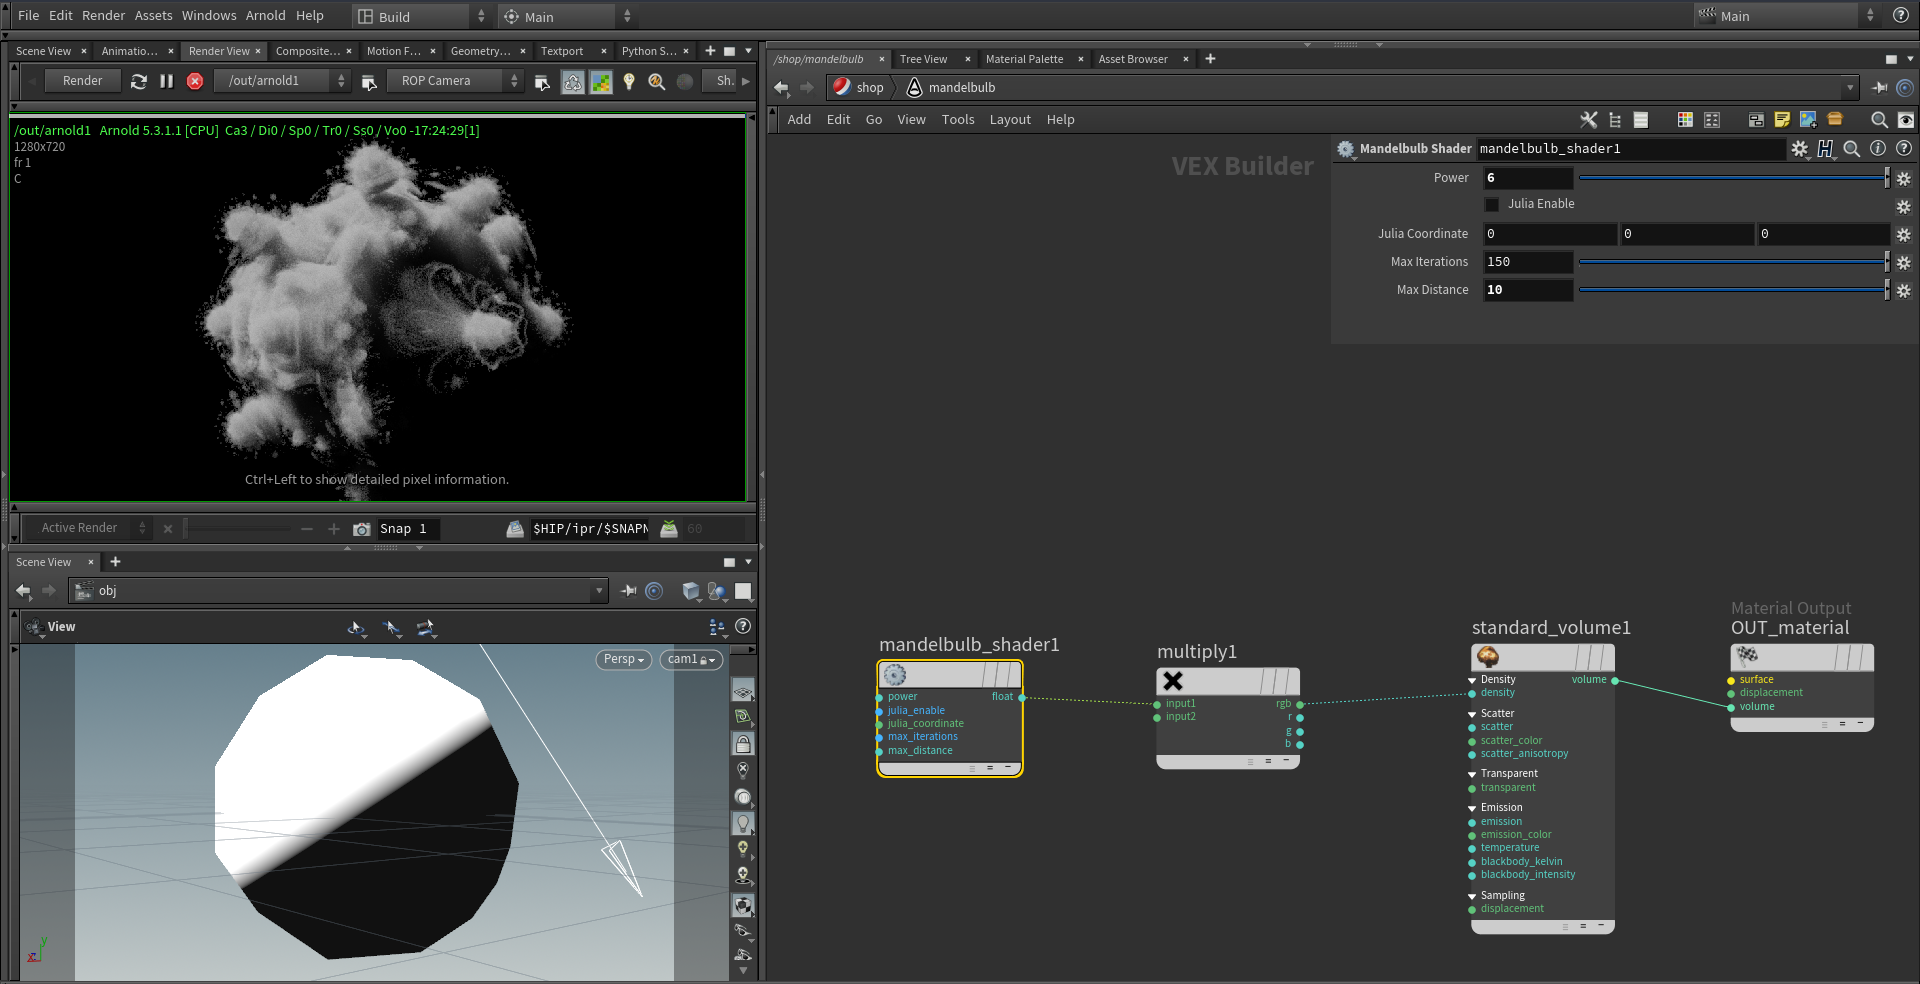Click the Max Distance value input field

[x=1527, y=290]
